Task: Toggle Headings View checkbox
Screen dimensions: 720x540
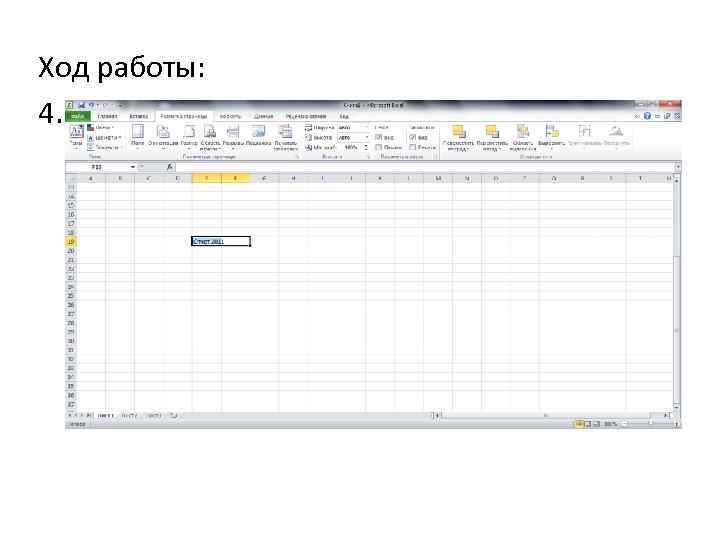Action: (413, 137)
